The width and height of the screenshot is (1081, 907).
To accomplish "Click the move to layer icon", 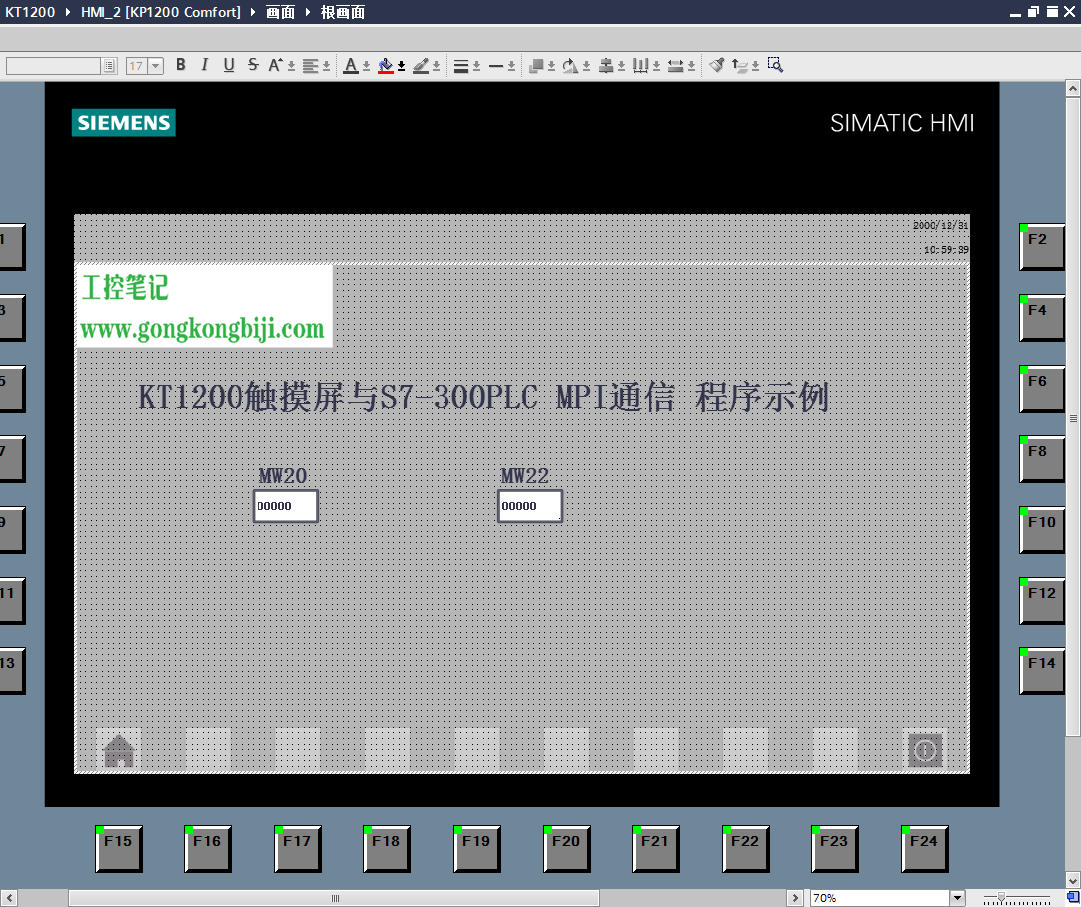I will tap(740, 65).
